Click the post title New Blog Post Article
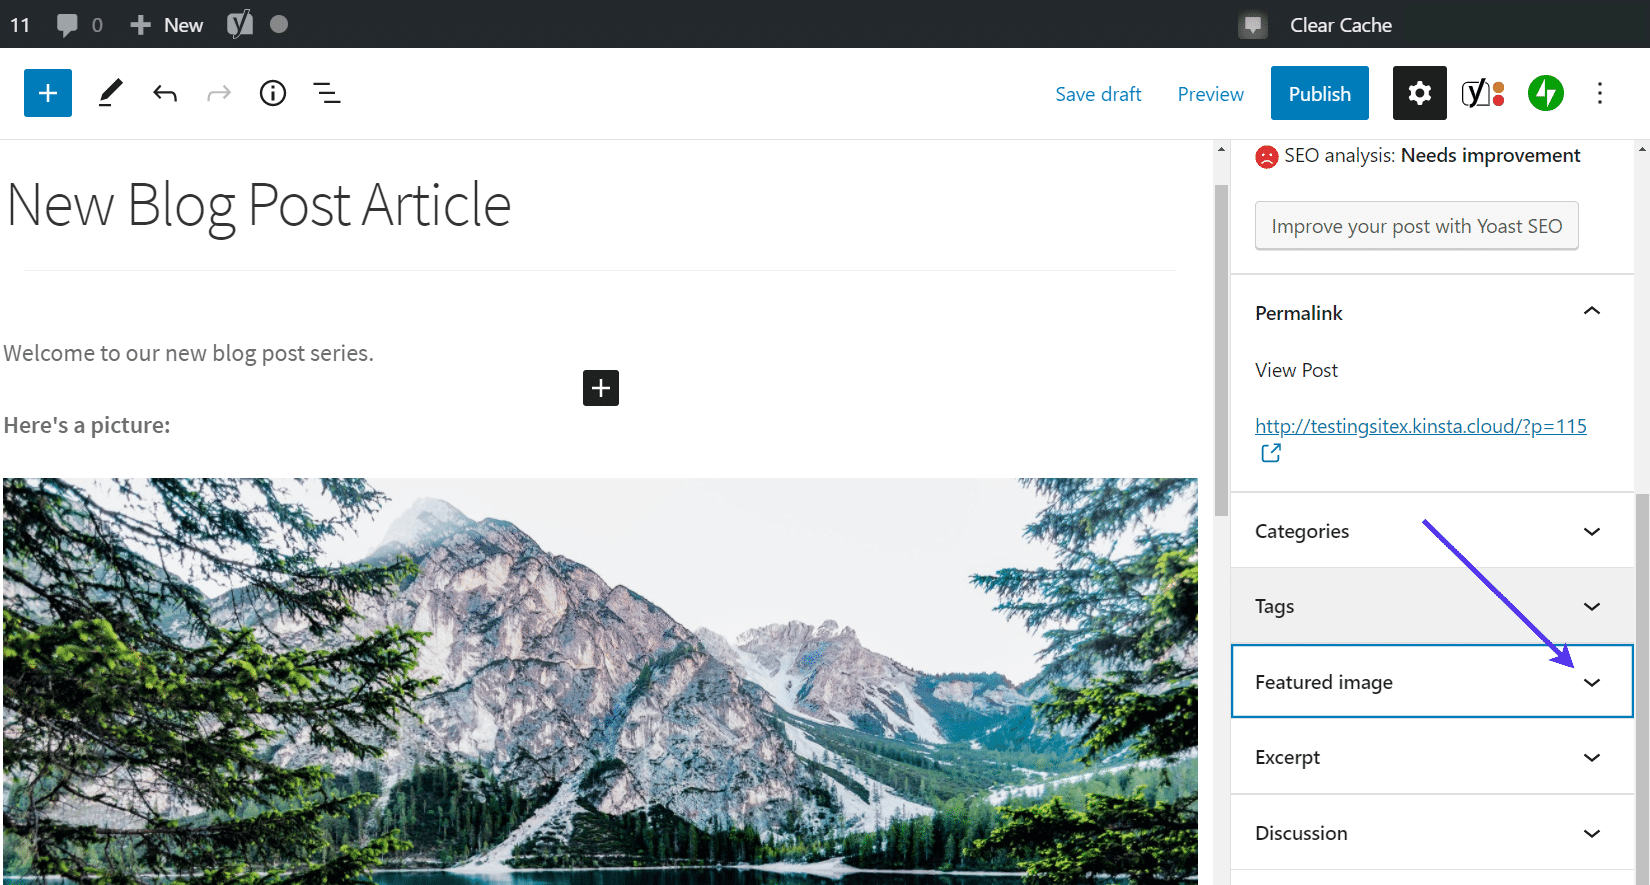1650x885 pixels. coord(259,205)
